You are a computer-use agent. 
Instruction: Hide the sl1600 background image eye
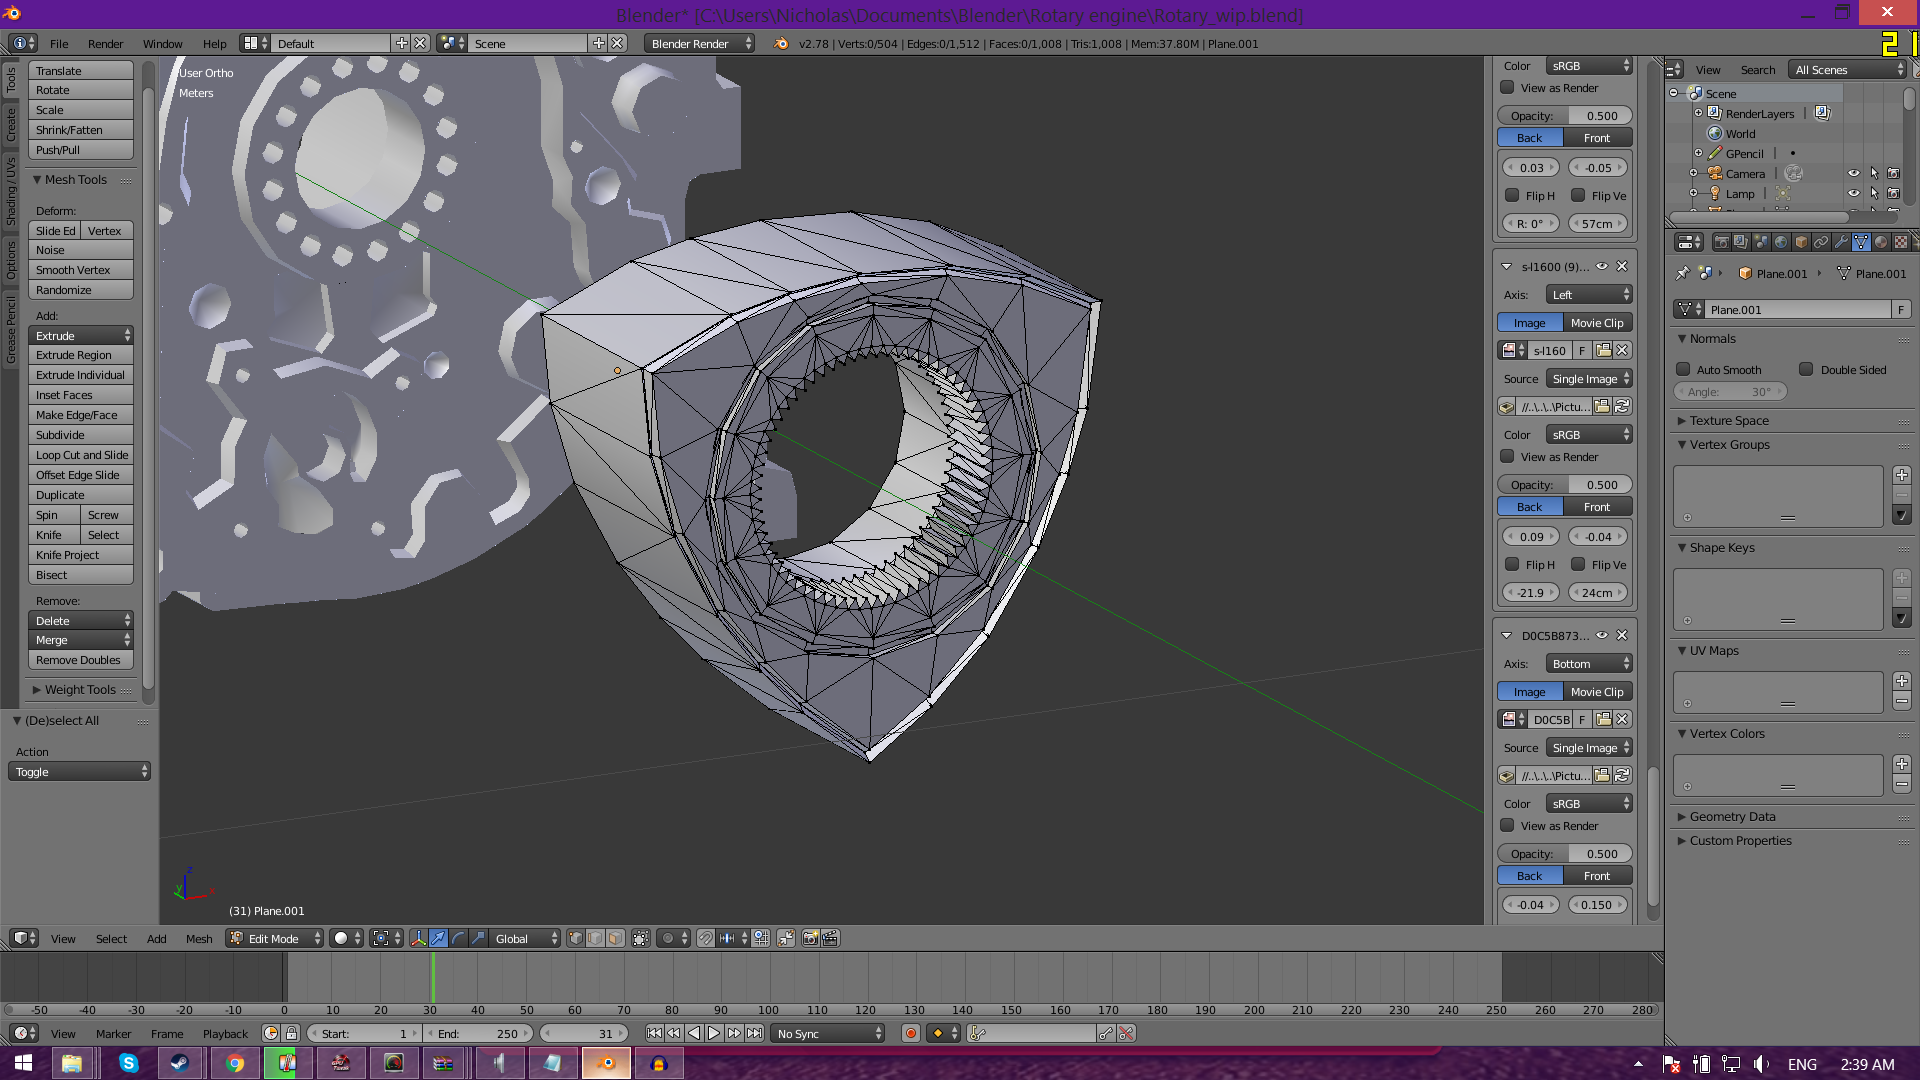(1602, 266)
